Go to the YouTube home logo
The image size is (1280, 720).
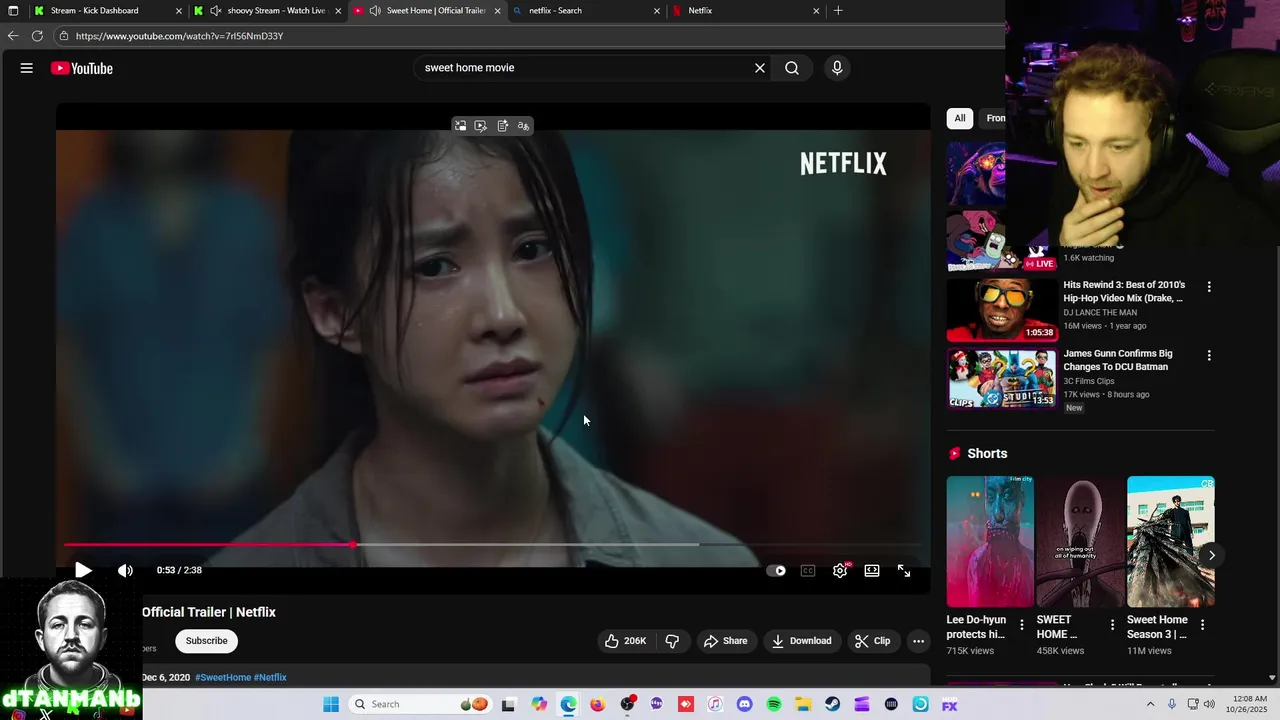(82, 68)
